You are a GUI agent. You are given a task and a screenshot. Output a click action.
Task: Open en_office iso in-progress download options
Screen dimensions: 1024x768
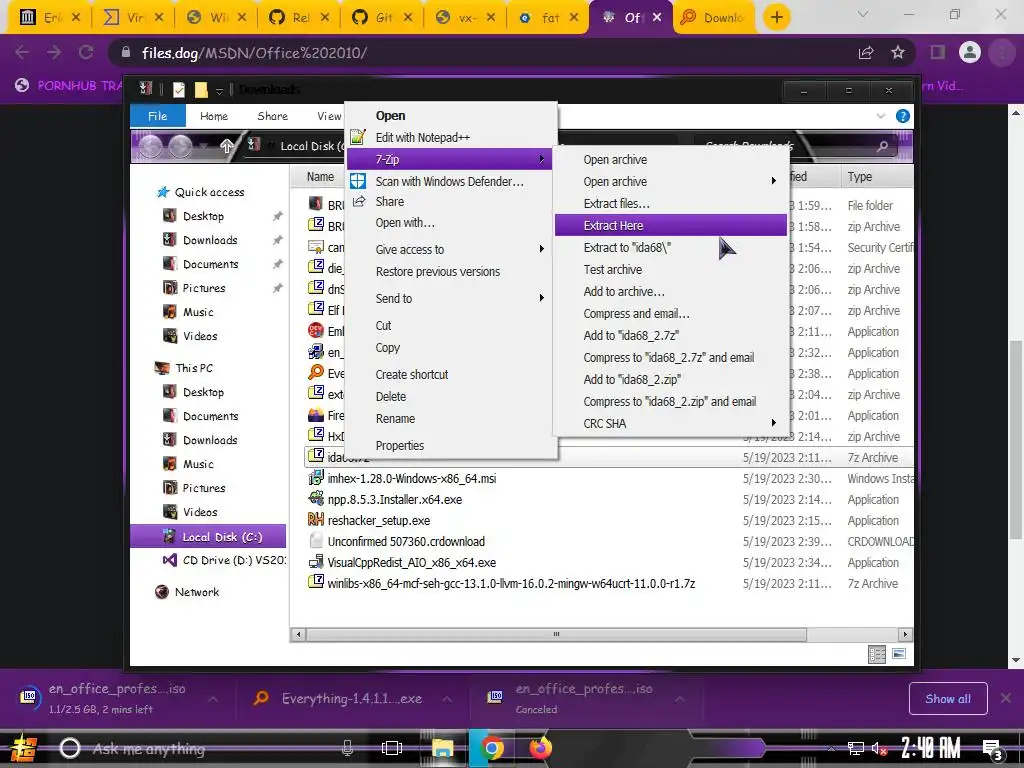213,699
